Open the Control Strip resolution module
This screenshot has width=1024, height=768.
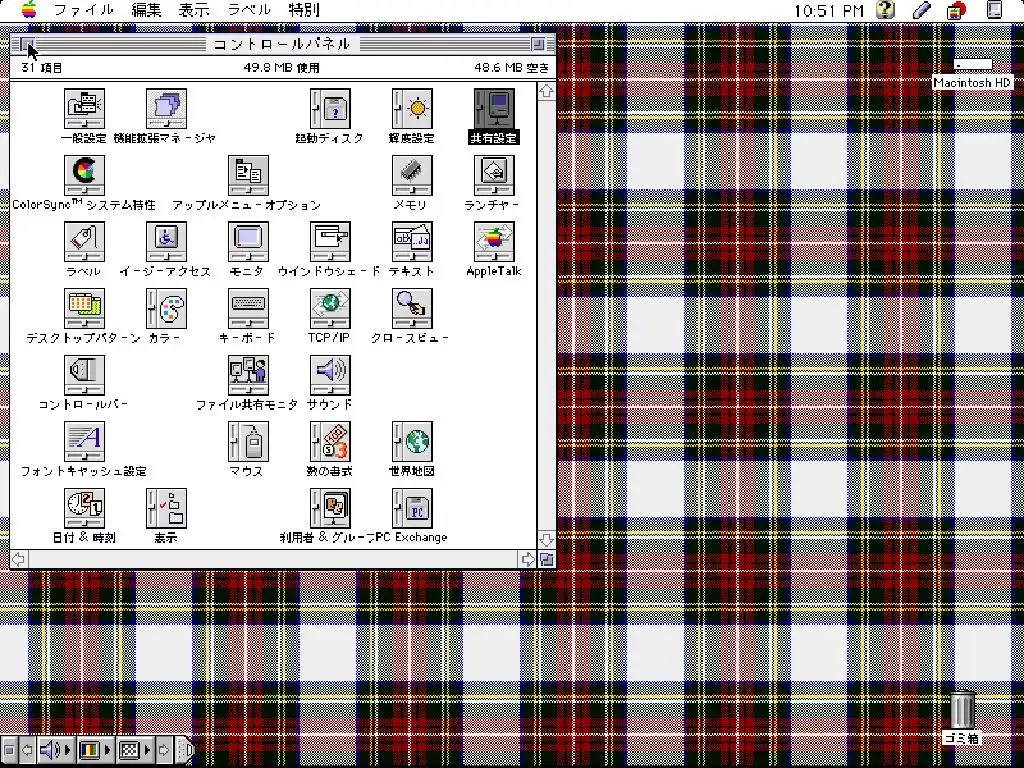(x=135, y=750)
